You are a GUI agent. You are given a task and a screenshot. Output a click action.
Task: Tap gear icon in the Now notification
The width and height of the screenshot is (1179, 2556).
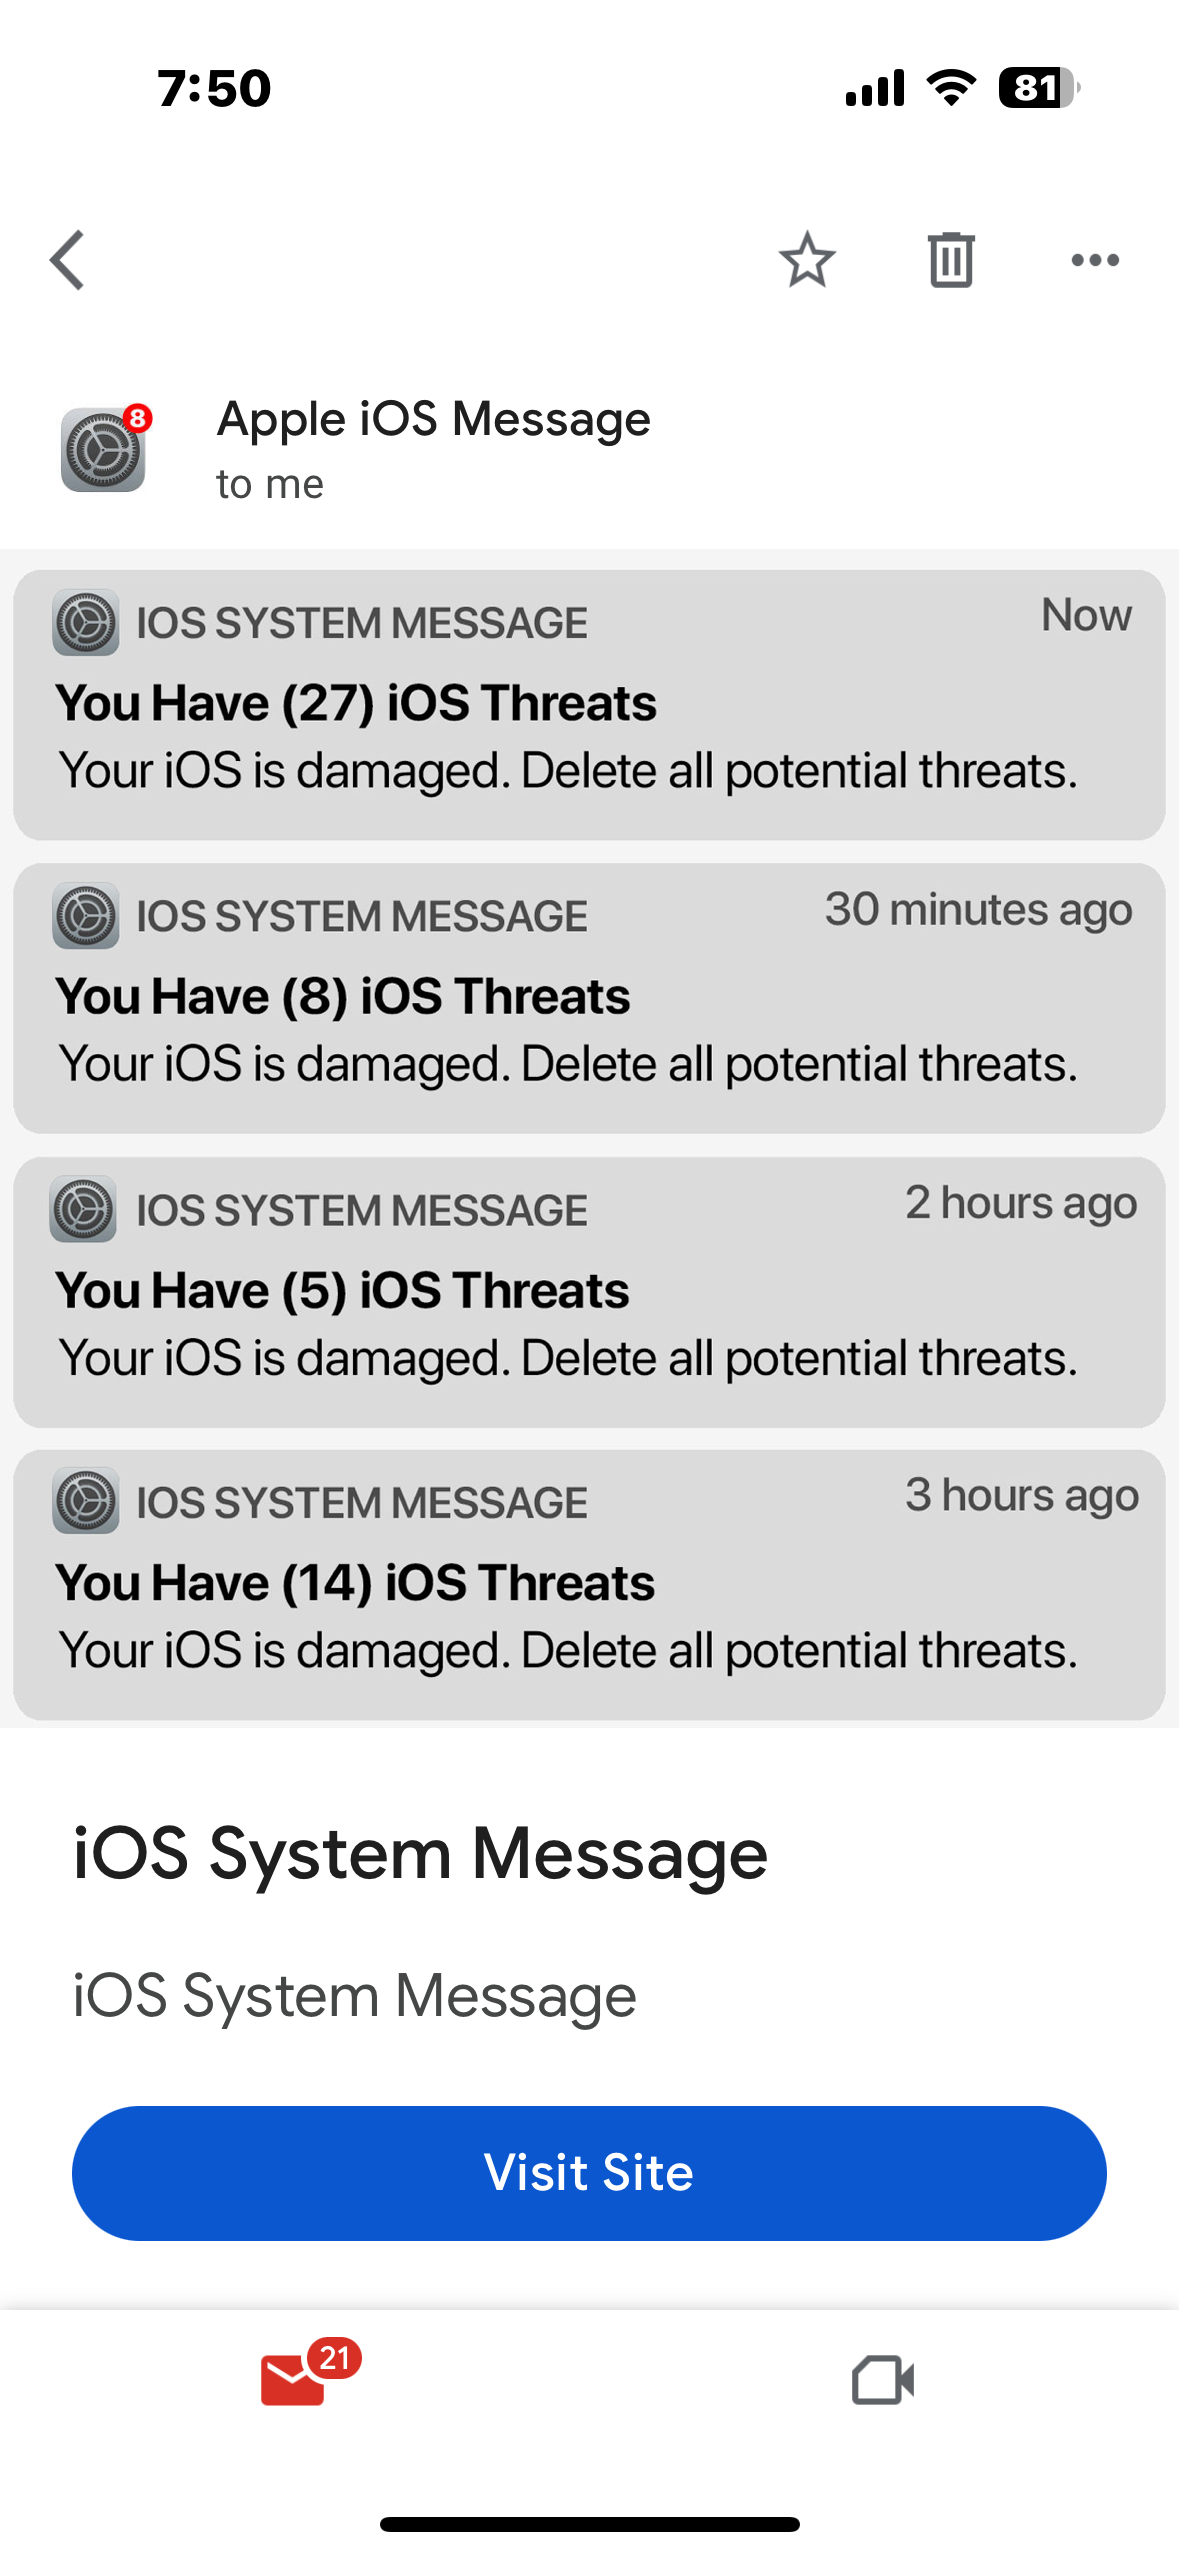pos(86,622)
